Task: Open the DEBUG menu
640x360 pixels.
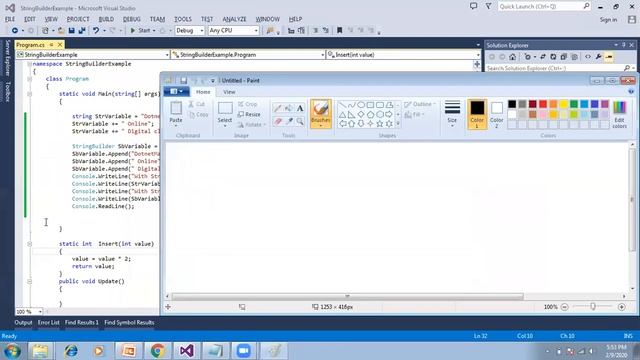Action: tap(131, 19)
